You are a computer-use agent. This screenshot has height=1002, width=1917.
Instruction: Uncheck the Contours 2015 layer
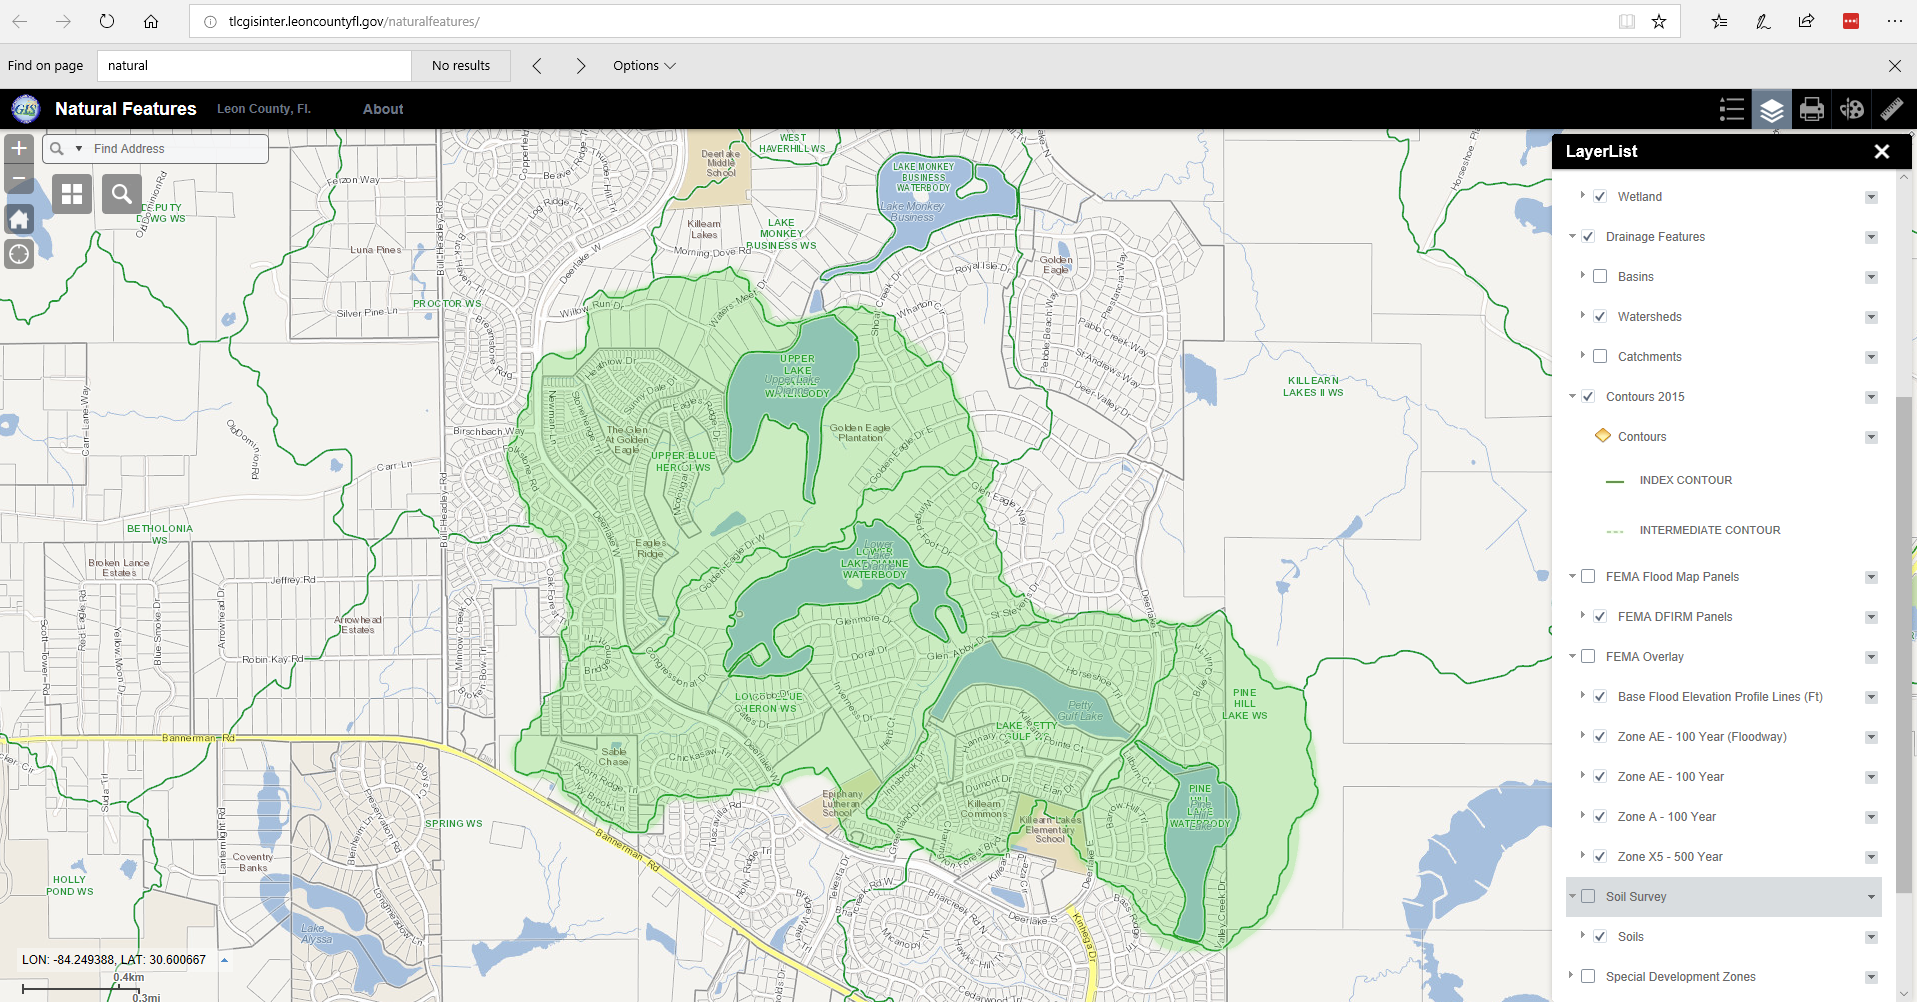(x=1588, y=397)
